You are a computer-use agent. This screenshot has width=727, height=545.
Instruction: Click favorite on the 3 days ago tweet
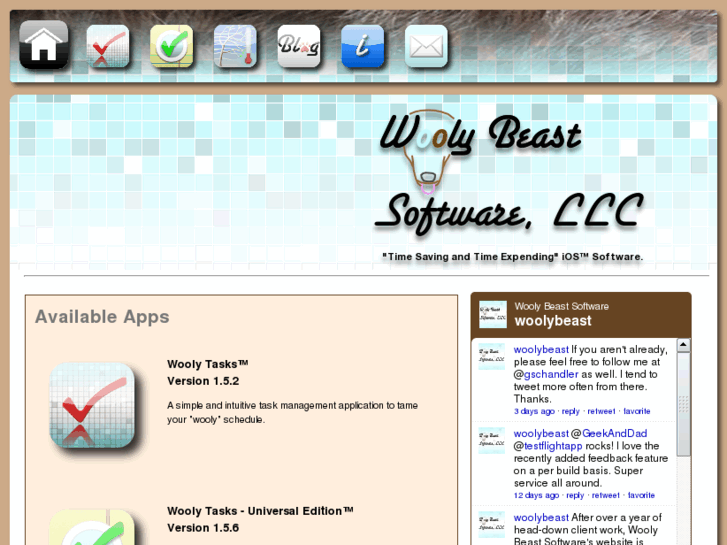point(637,411)
